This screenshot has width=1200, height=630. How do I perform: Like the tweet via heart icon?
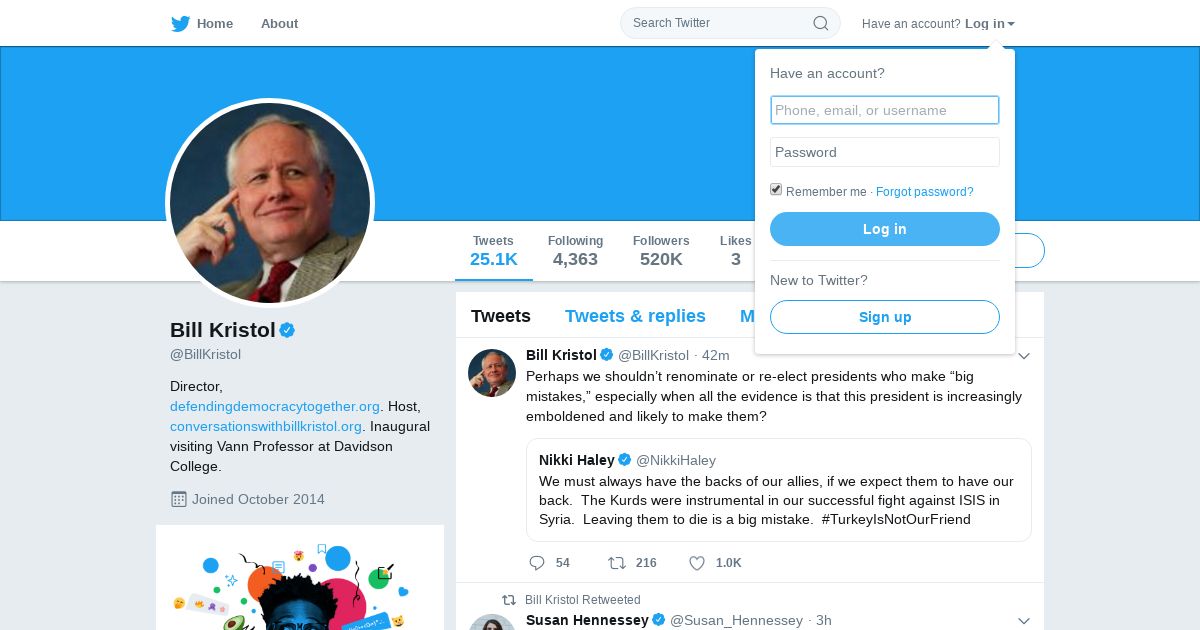(x=697, y=563)
